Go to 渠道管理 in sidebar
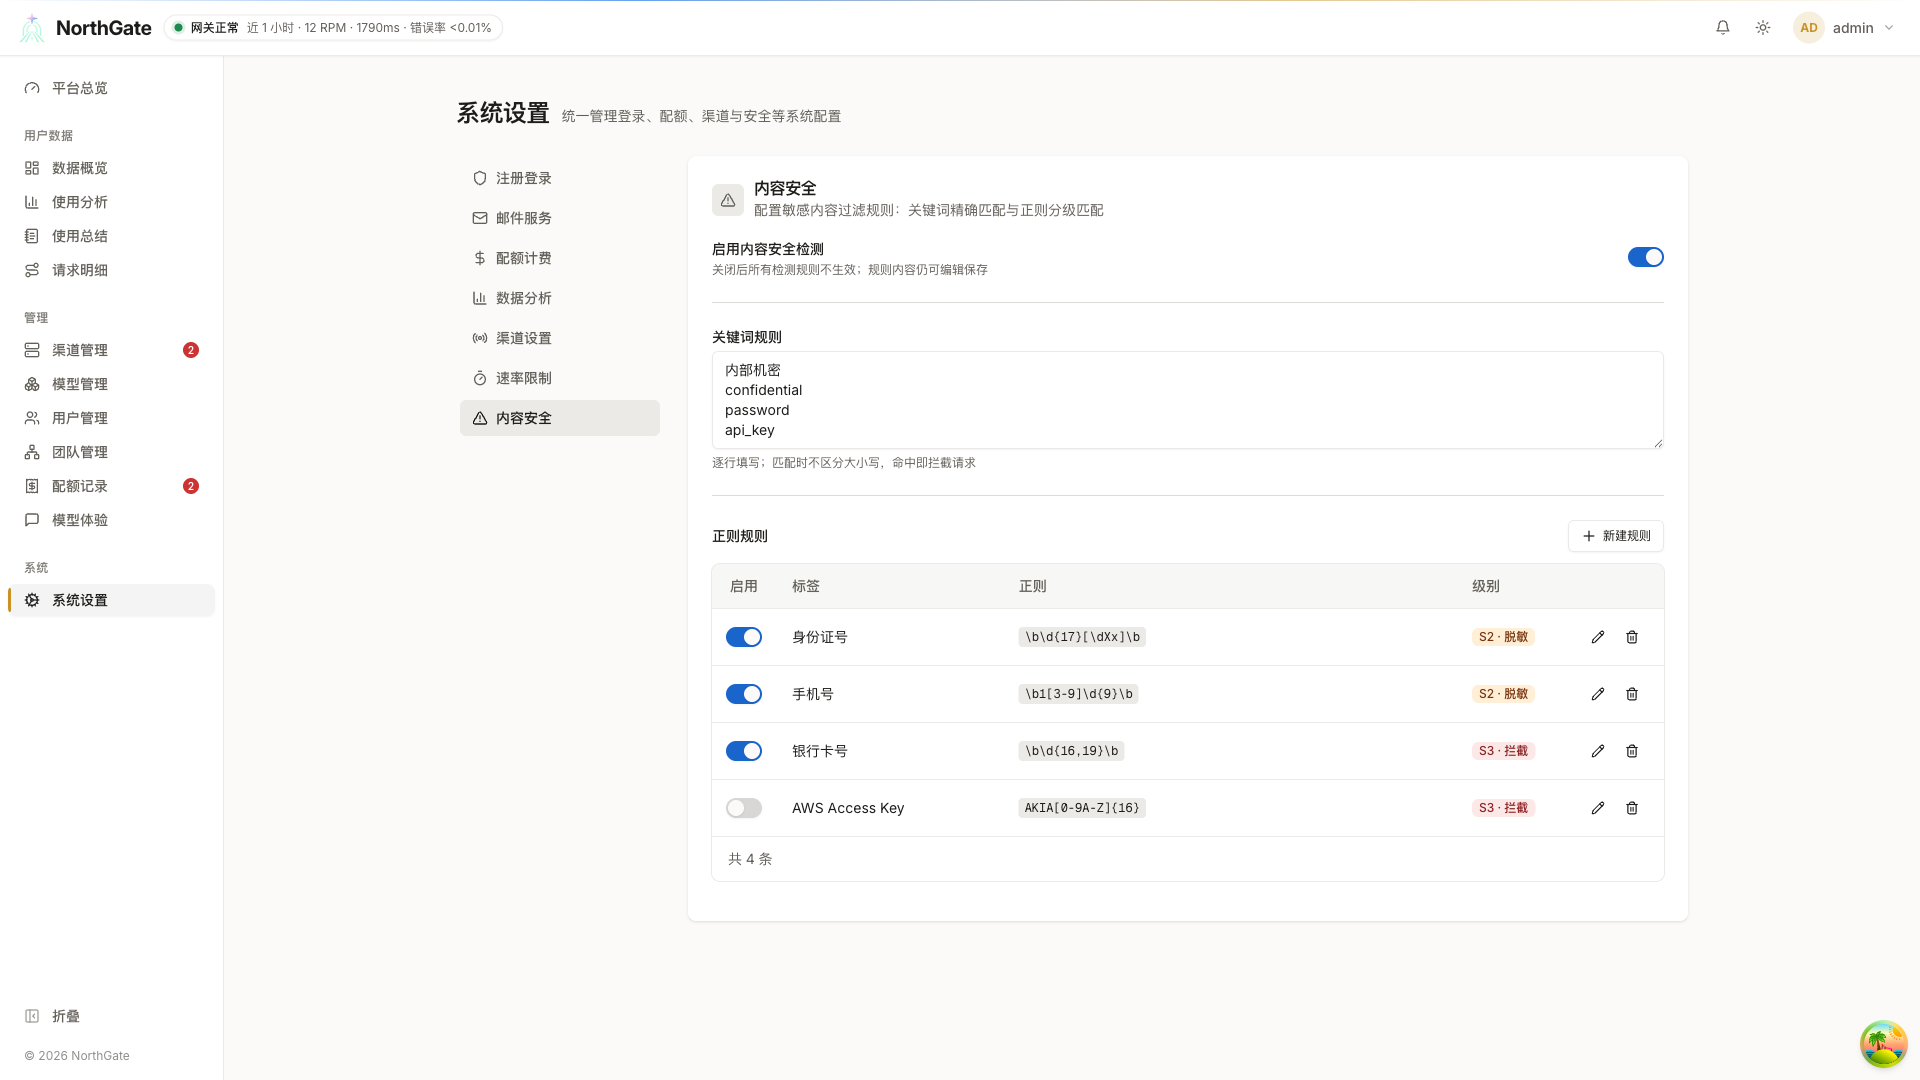 (x=111, y=350)
